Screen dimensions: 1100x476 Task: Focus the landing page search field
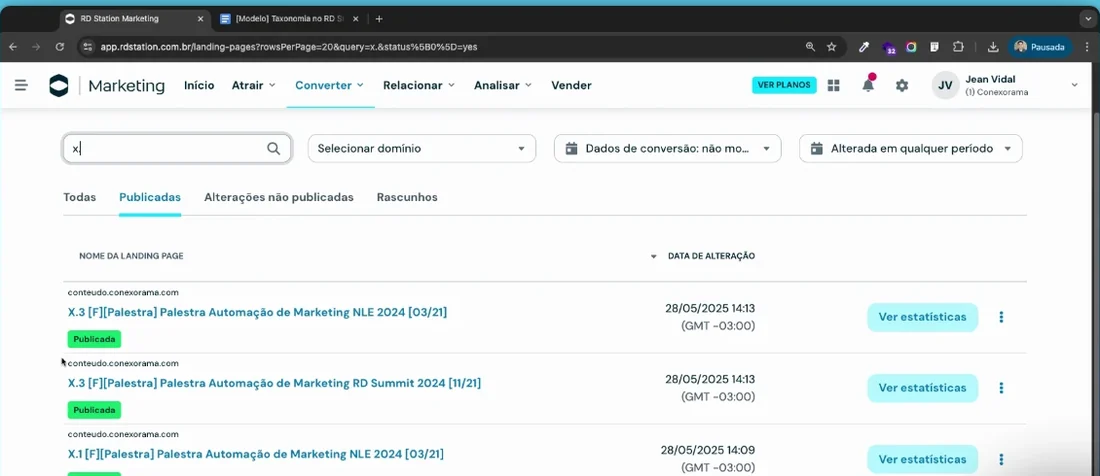(x=177, y=149)
